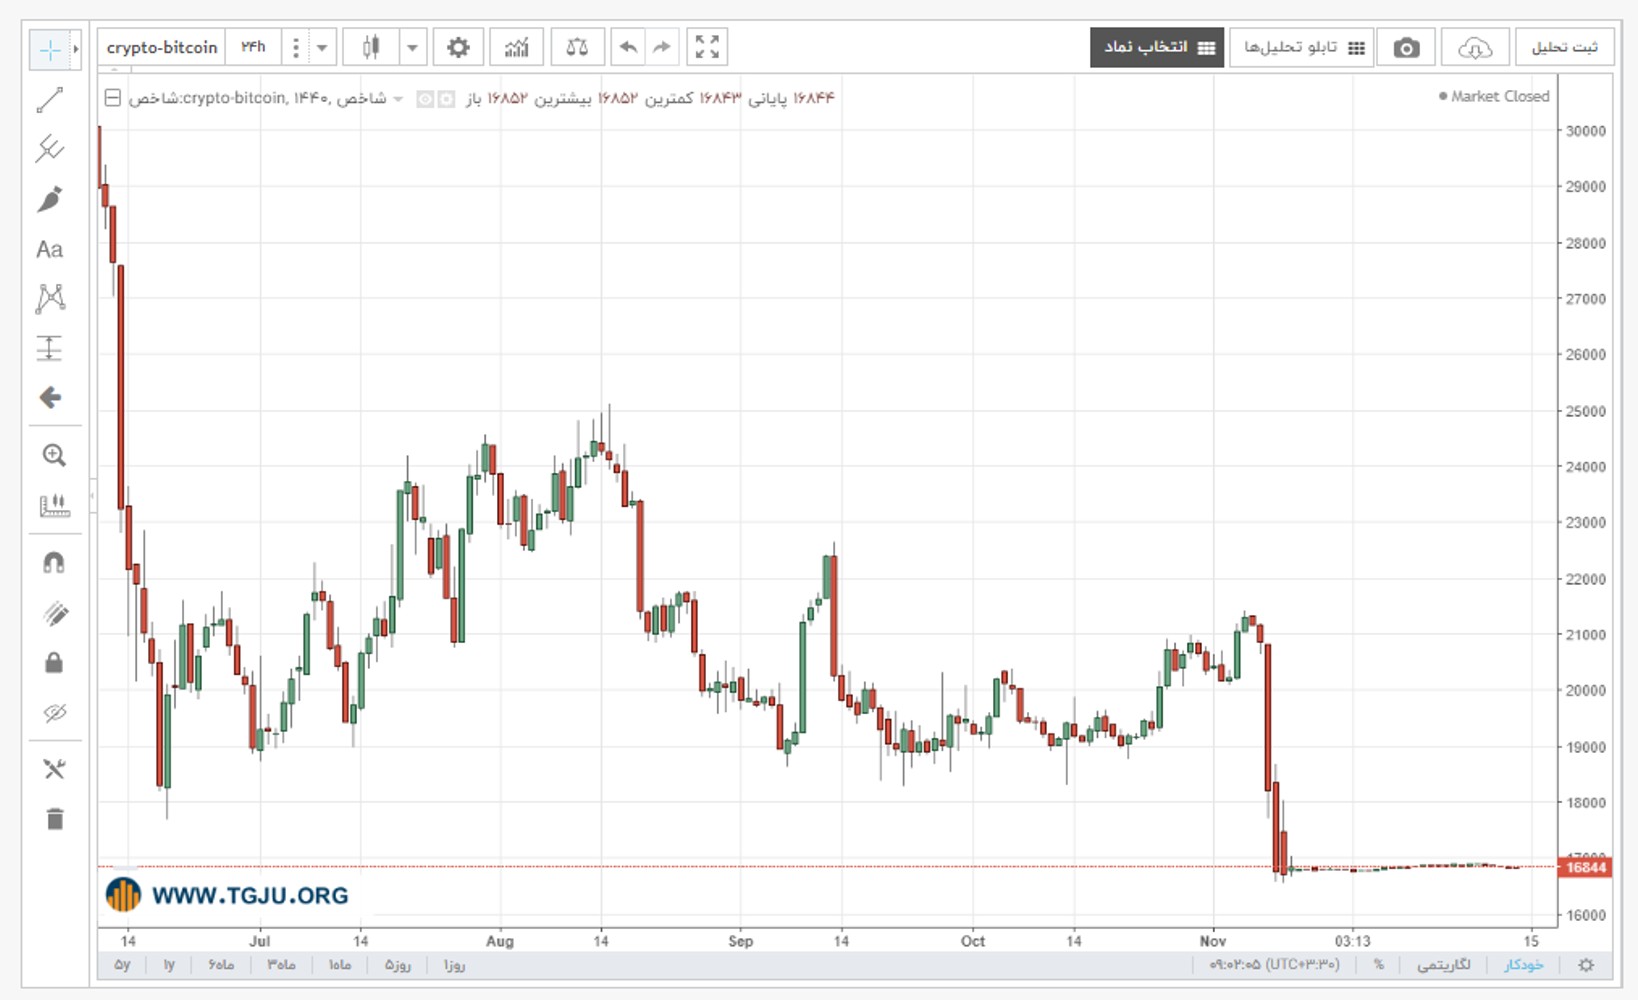
Task: Collapse the chart legend minus box
Action: 113,98
